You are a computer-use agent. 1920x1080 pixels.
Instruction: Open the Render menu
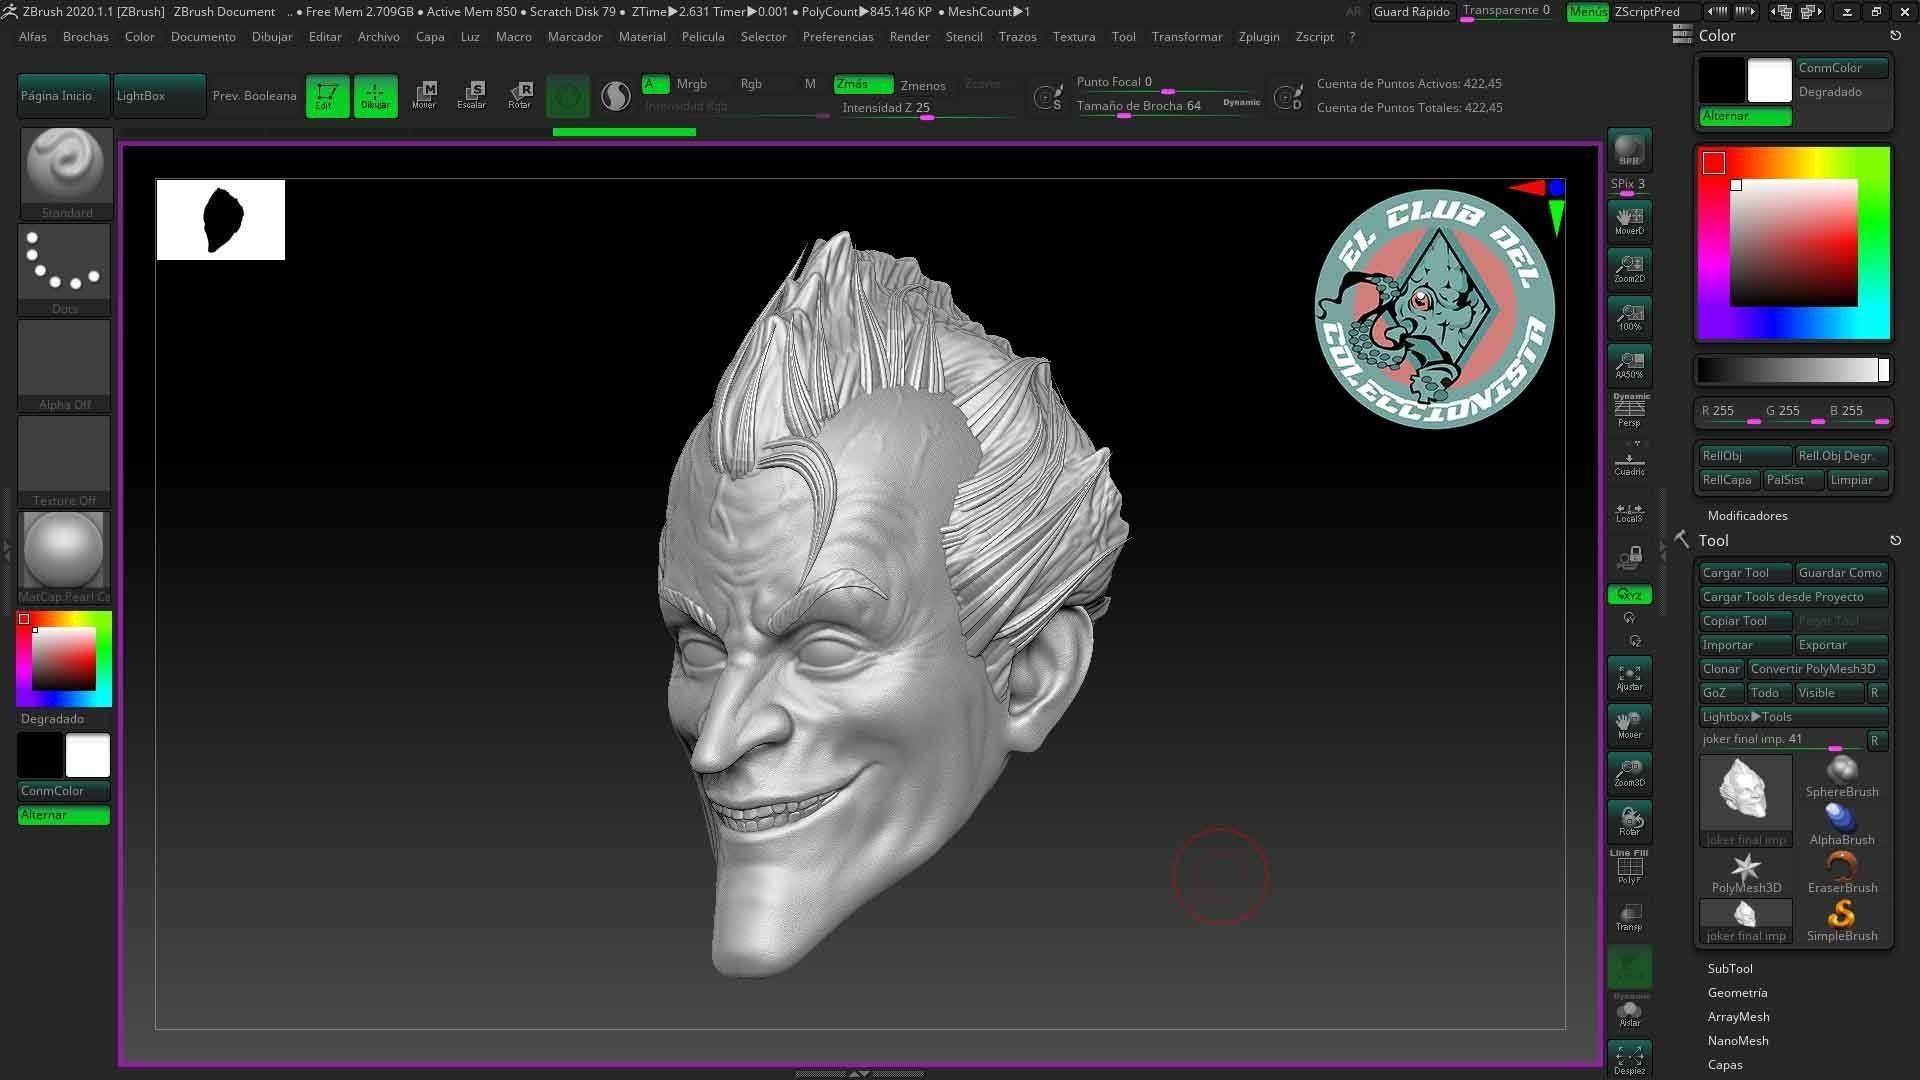pos(909,36)
